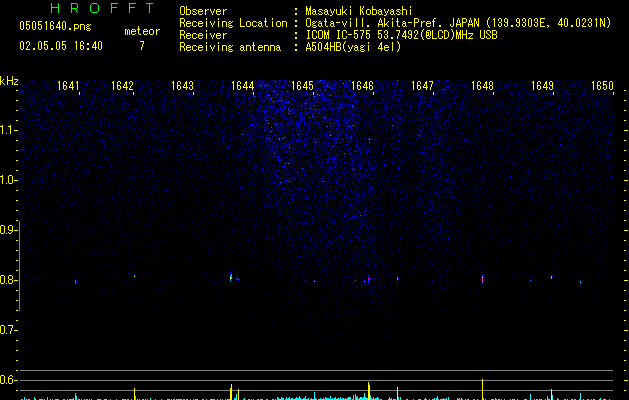629x400 pixels.
Task: Click antenna value A504HB(yagi 4el)
Action: tap(353, 47)
